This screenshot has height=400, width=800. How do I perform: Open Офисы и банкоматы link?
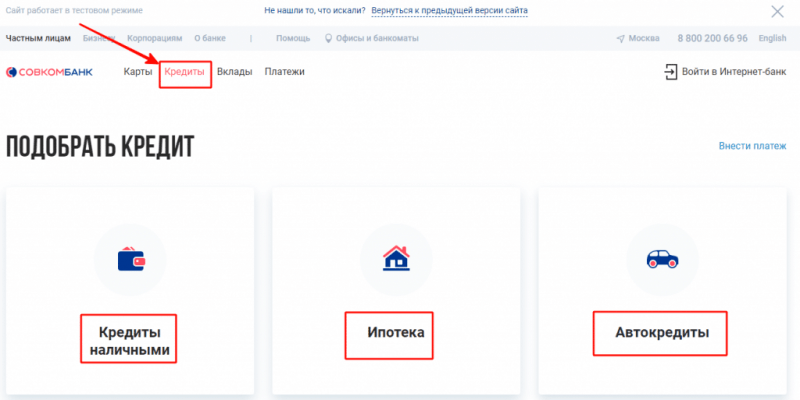377,38
